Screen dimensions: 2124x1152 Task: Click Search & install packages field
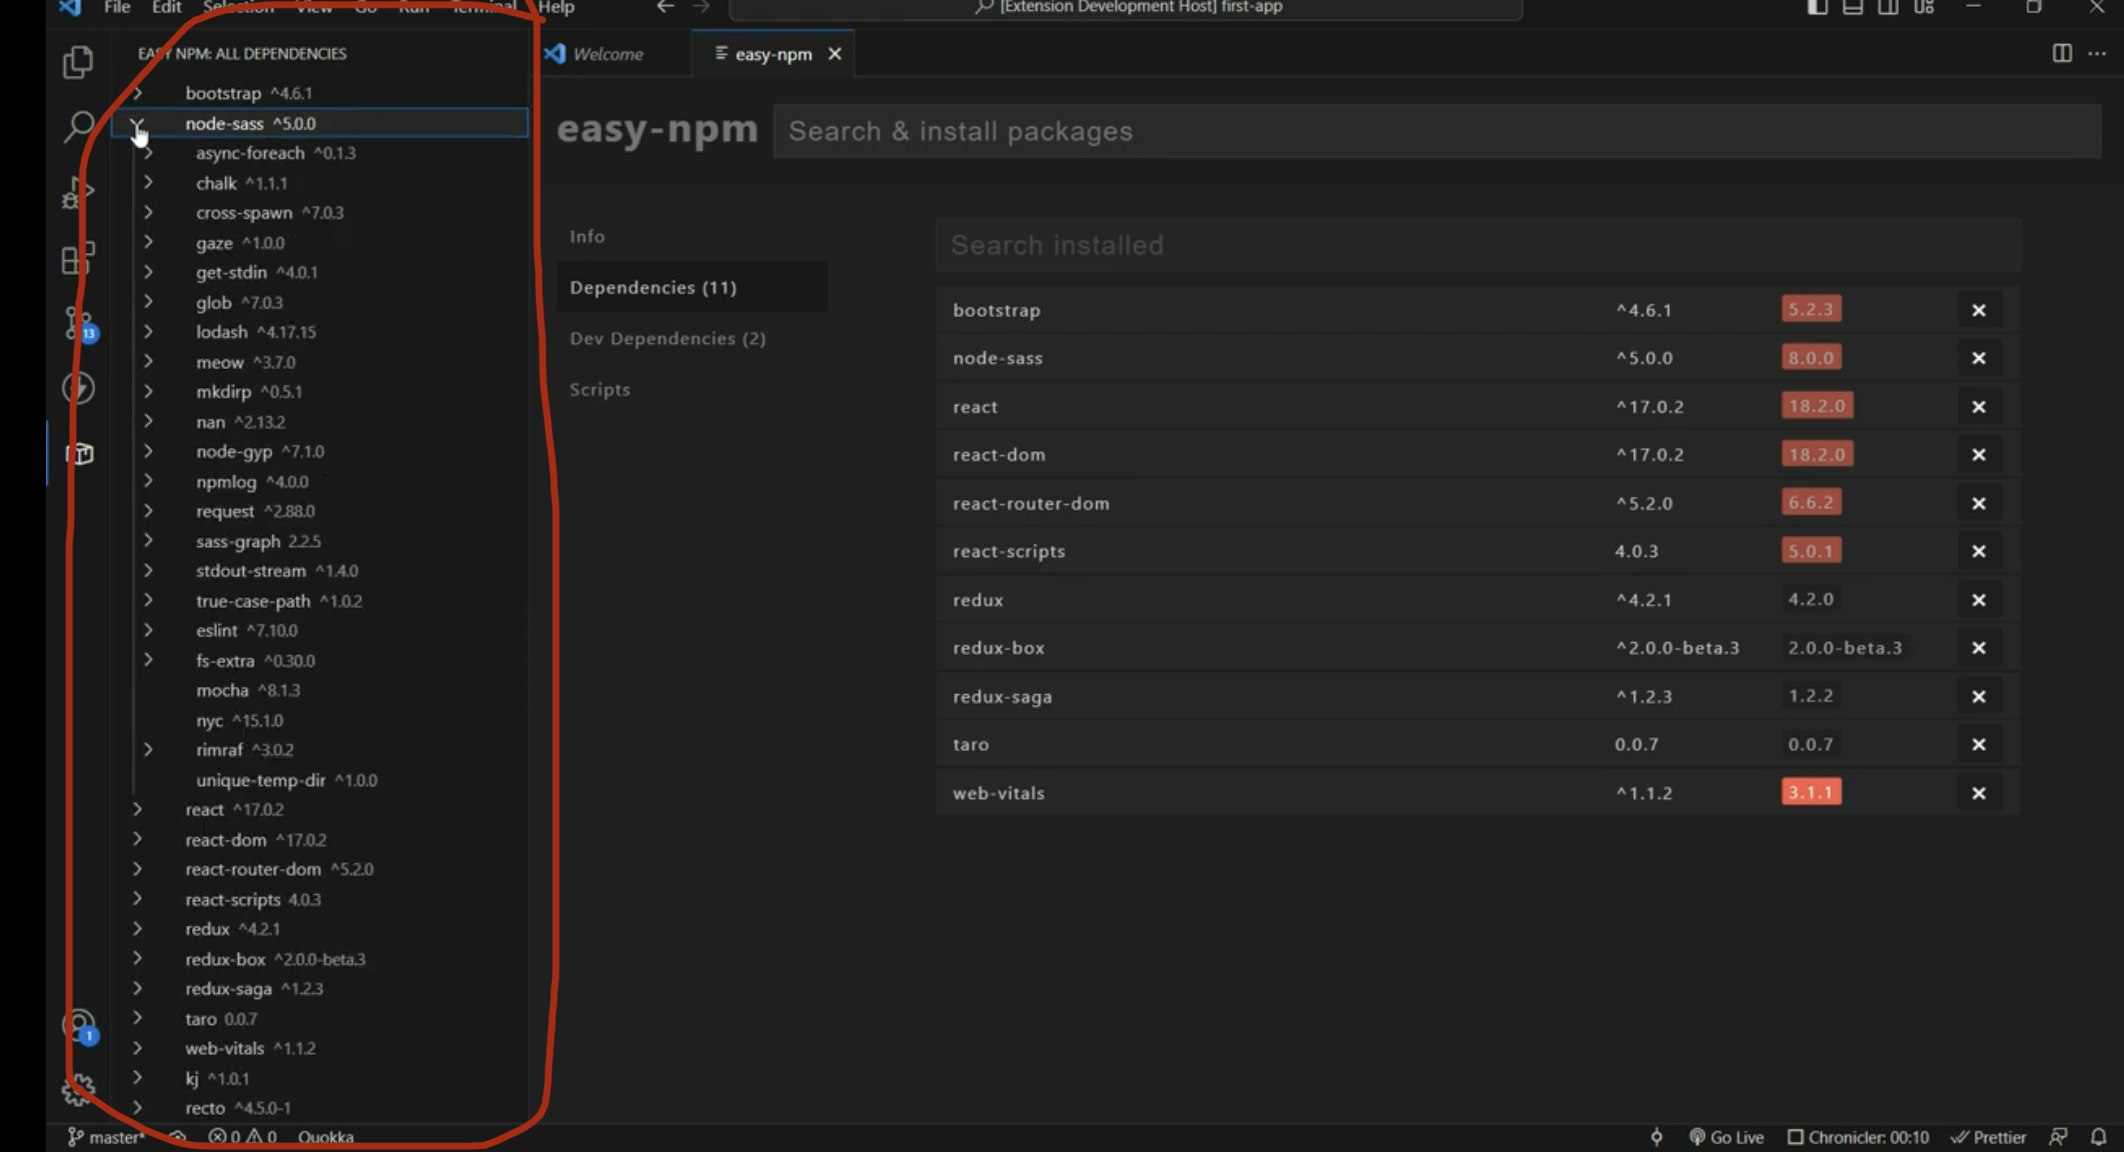coord(1436,131)
